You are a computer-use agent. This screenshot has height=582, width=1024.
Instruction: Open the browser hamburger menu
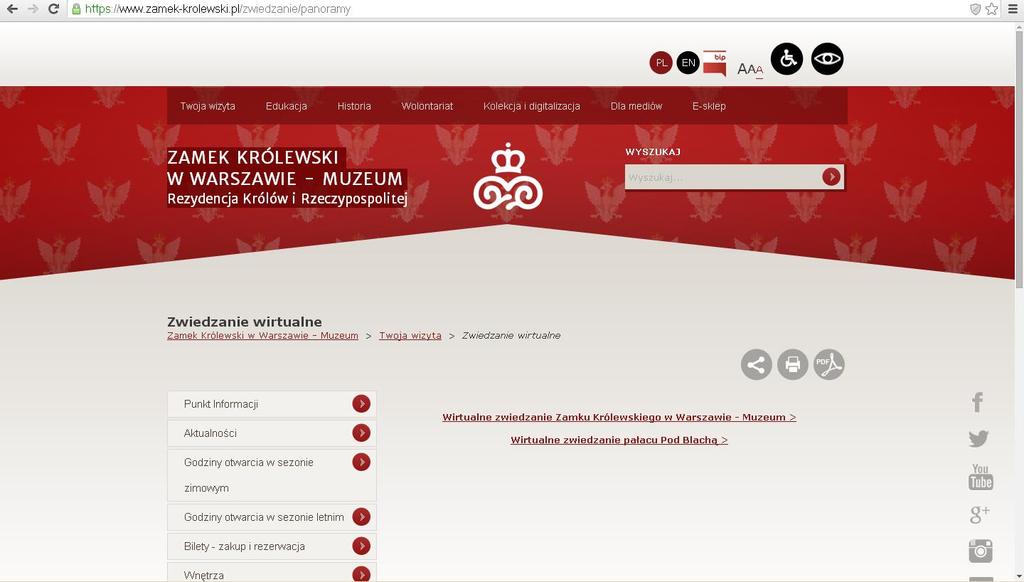(1012, 9)
